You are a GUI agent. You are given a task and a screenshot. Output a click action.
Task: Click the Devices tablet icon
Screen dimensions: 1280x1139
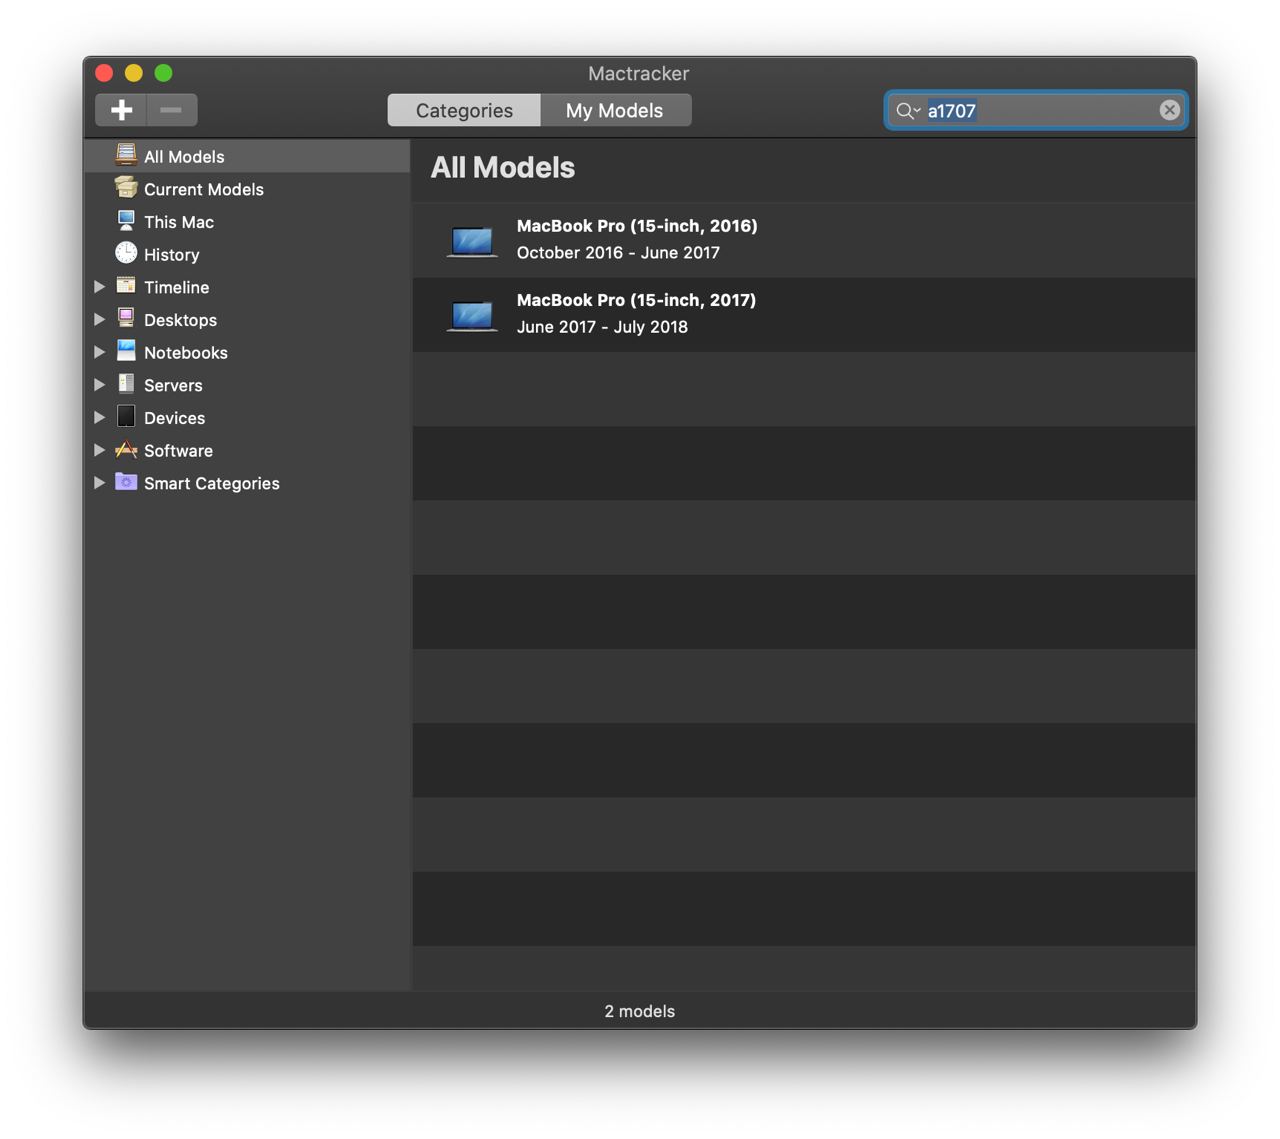click(x=126, y=416)
